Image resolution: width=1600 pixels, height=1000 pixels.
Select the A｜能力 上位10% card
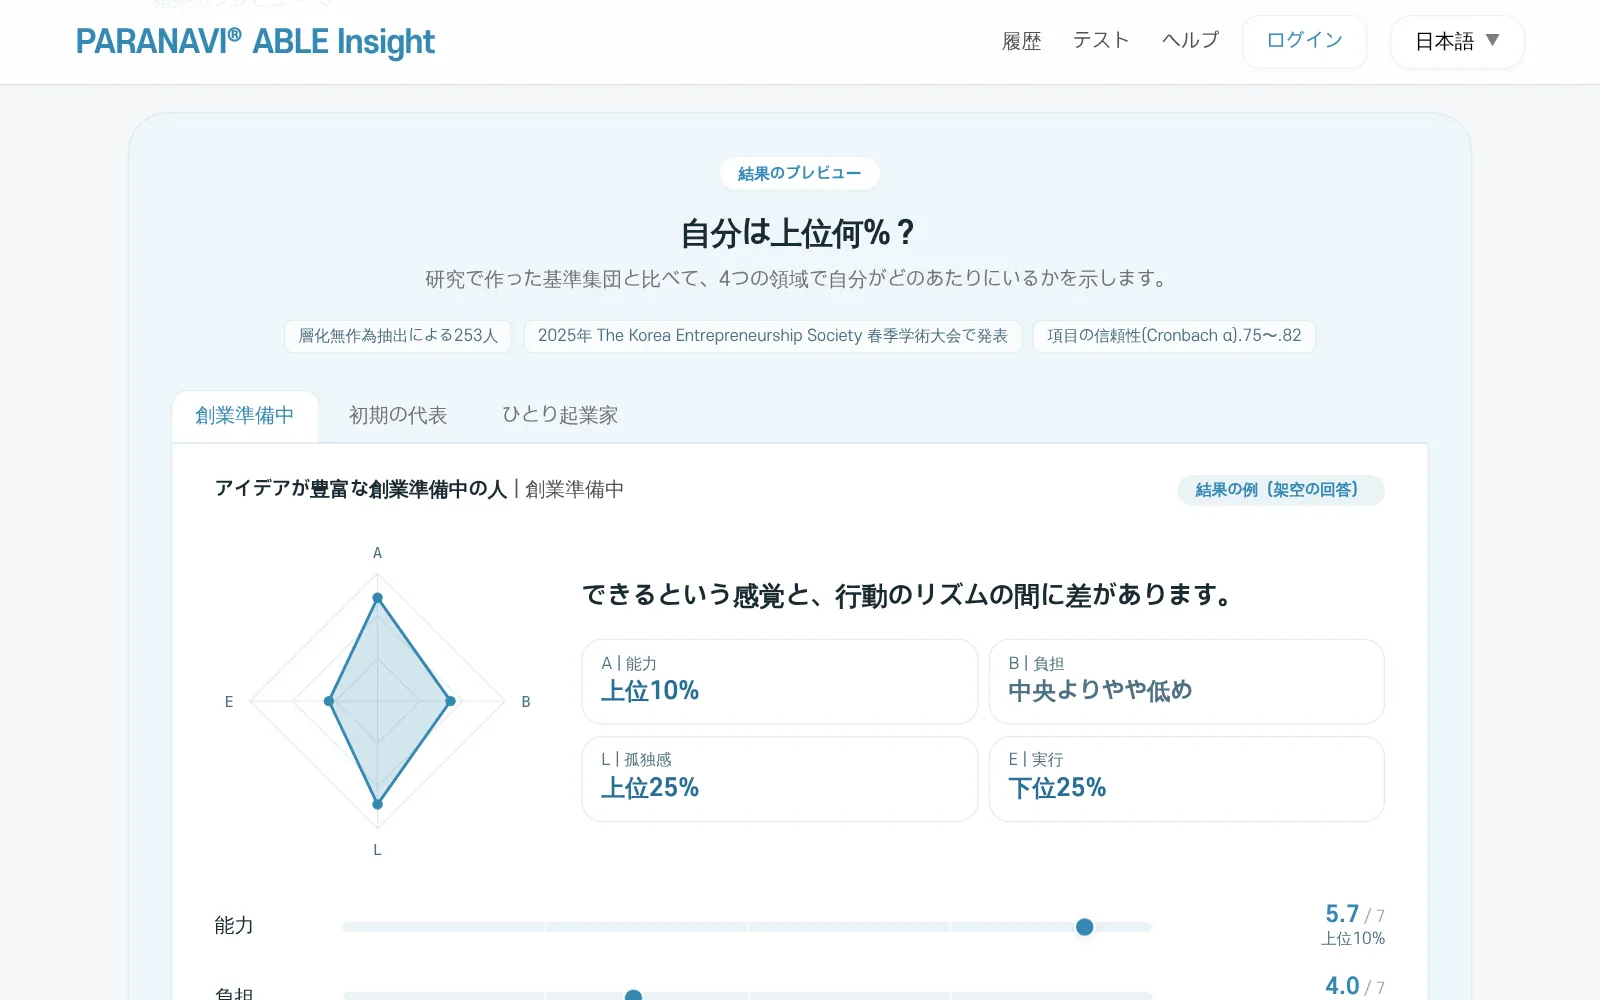[780, 681]
